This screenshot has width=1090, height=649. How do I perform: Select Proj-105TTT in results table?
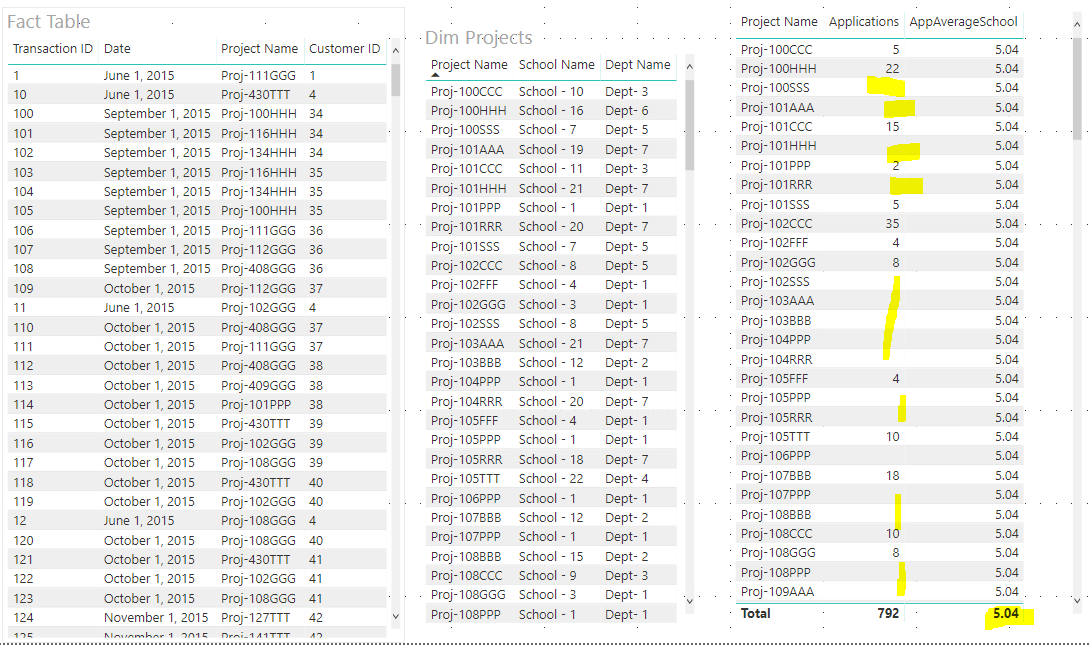click(x=775, y=437)
